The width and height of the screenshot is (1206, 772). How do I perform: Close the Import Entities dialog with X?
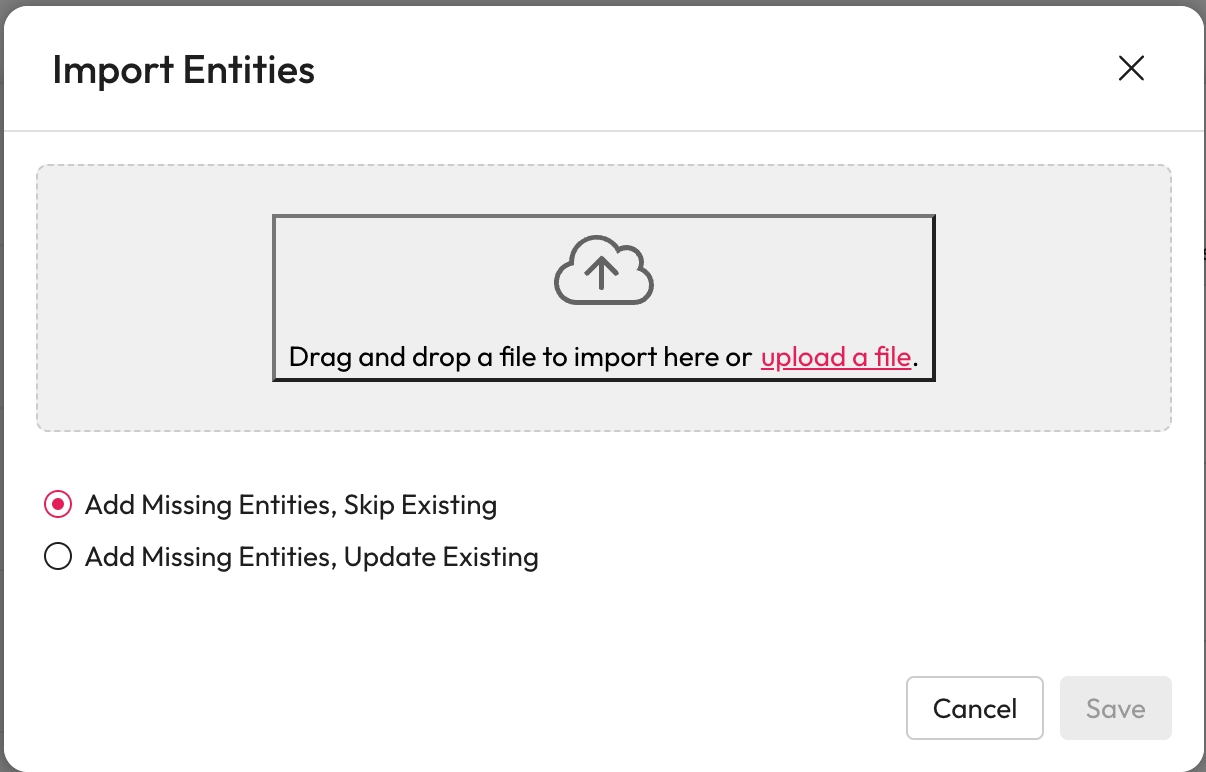click(x=1131, y=68)
